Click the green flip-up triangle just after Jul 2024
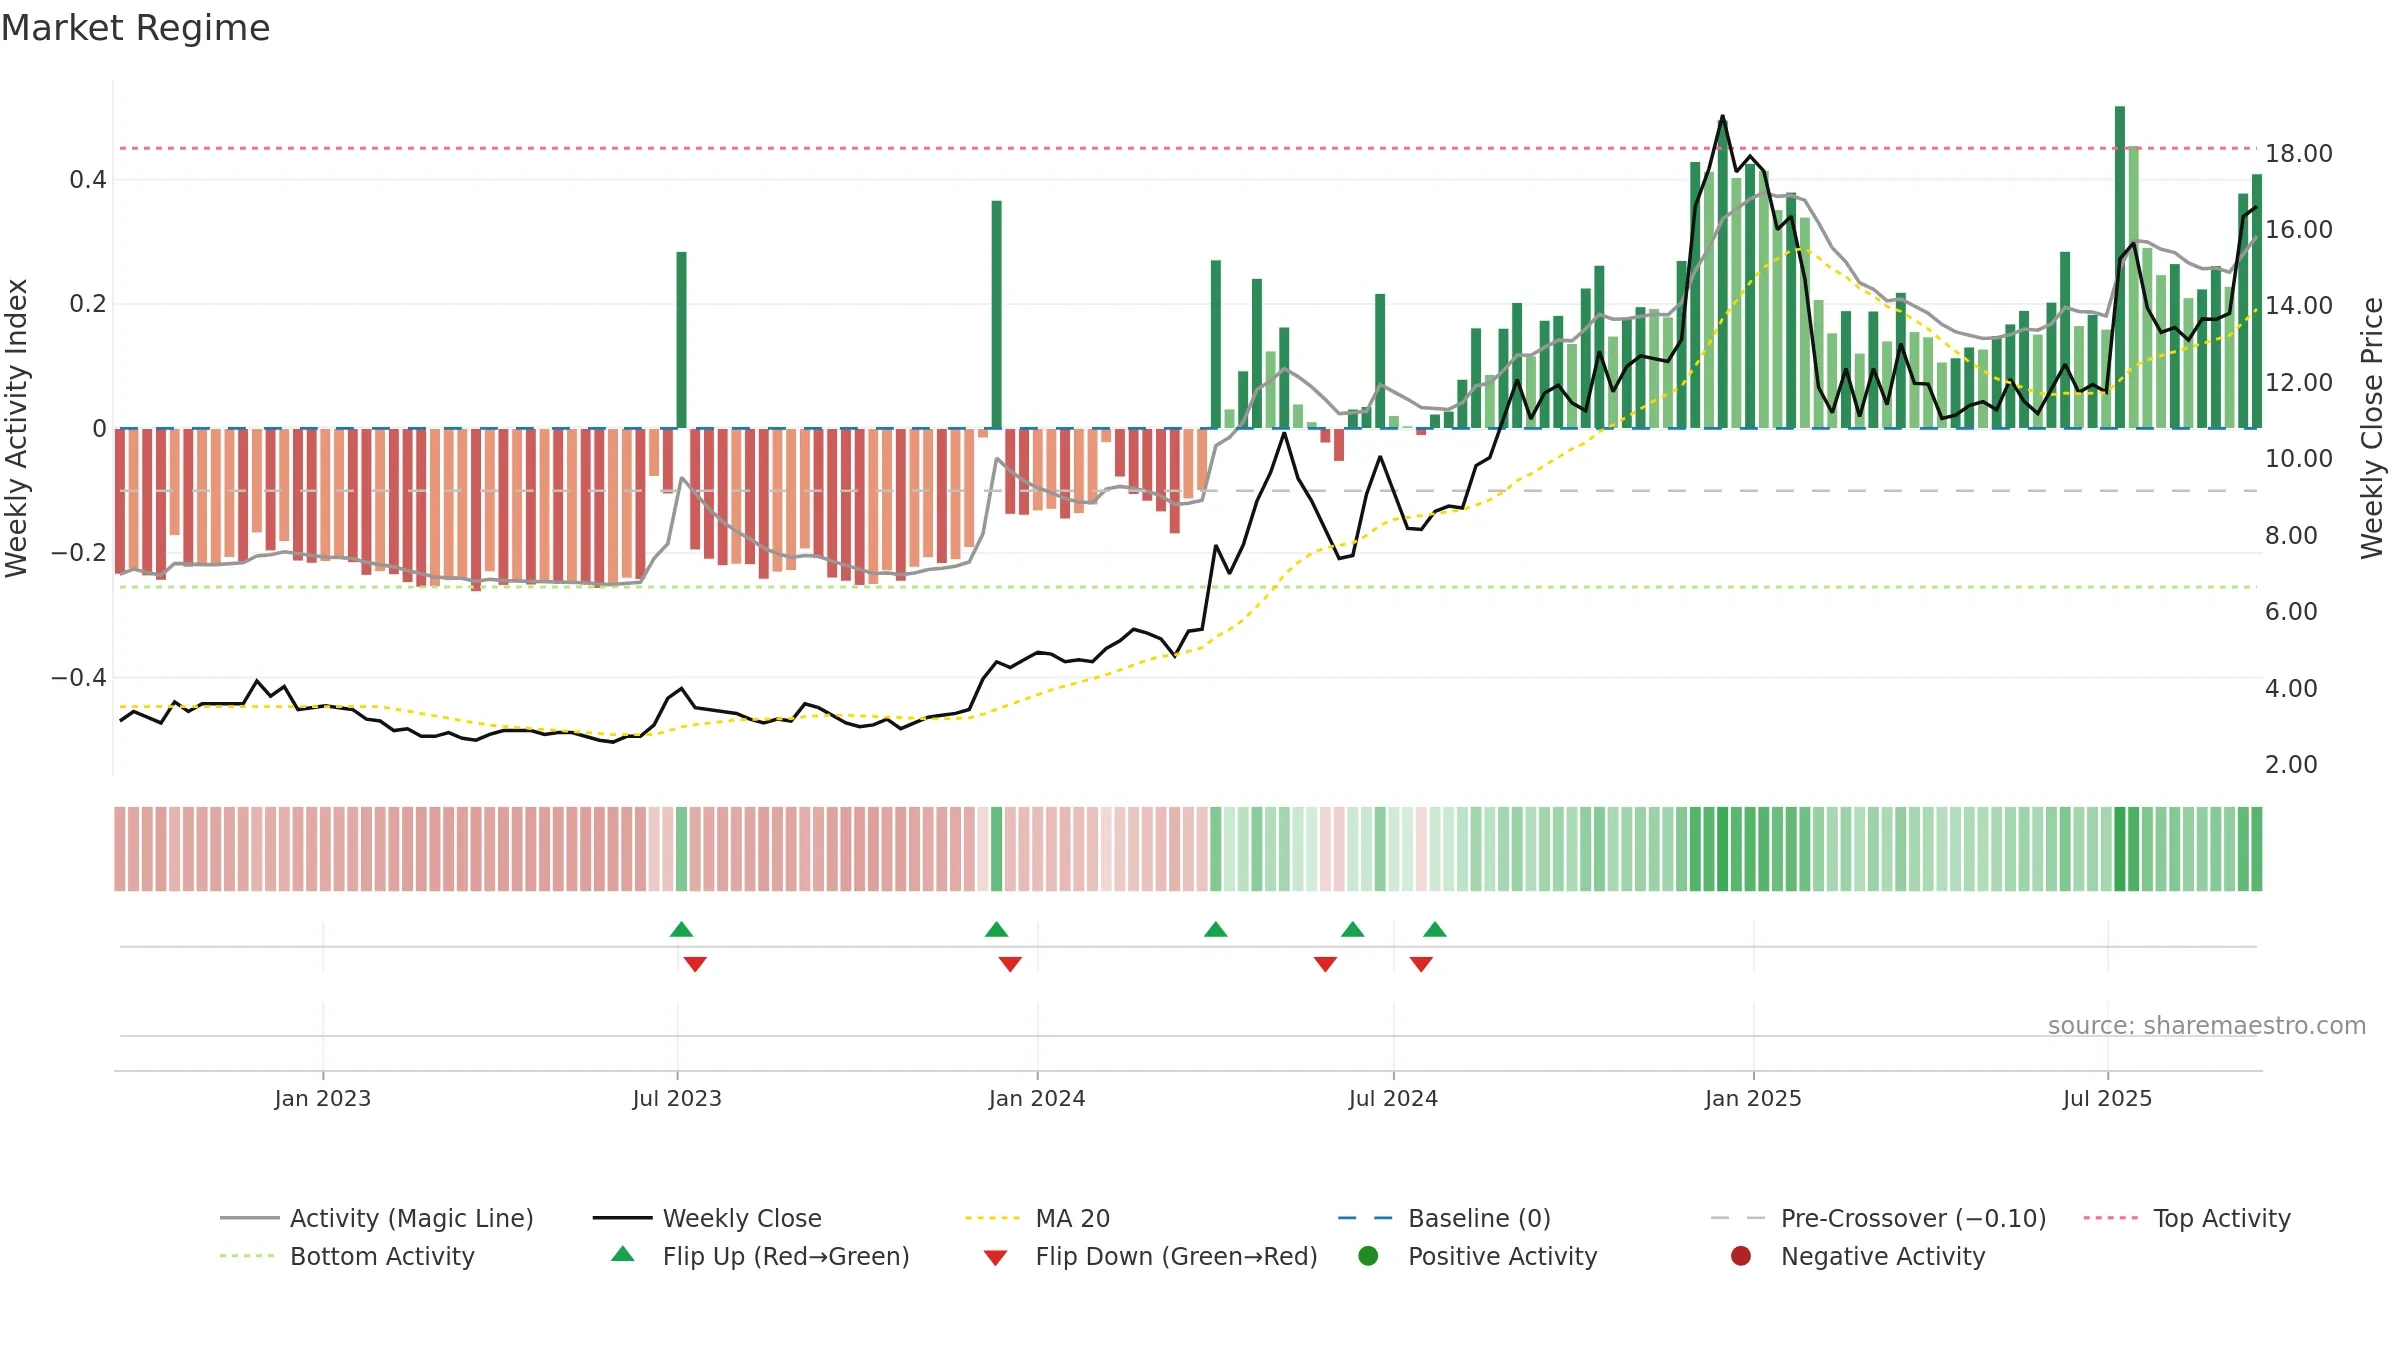Image resolution: width=2400 pixels, height=1350 pixels. point(1435,929)
